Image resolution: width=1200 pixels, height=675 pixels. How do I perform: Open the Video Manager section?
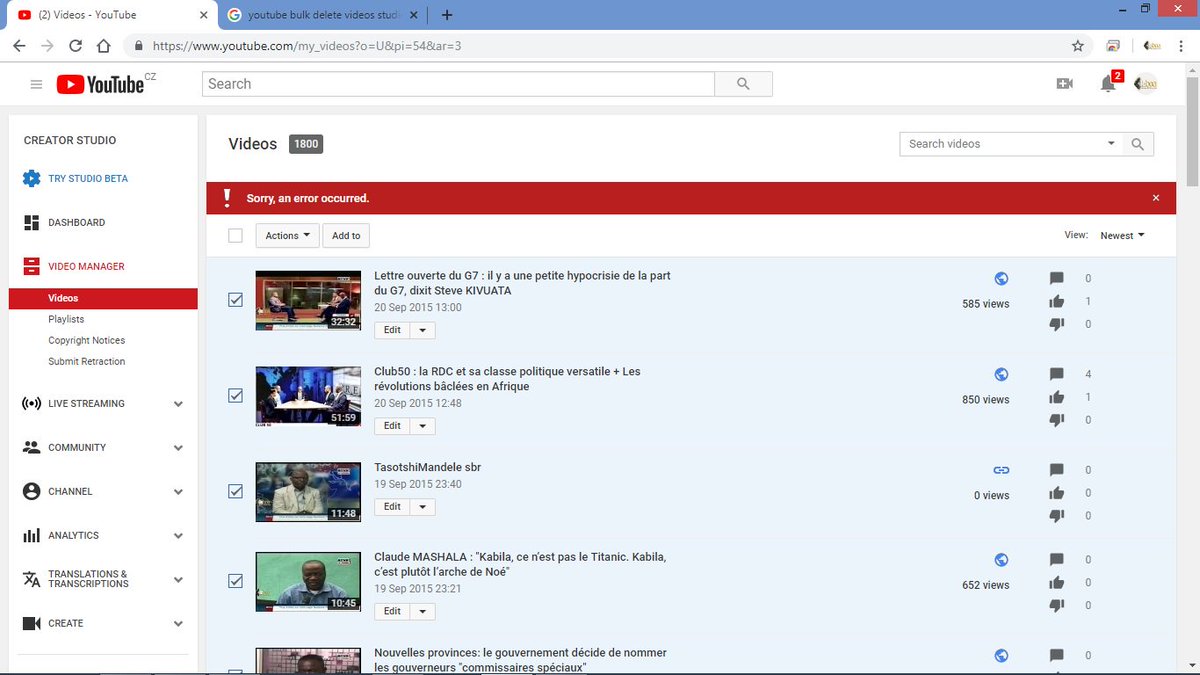click(x=86, y=266)
